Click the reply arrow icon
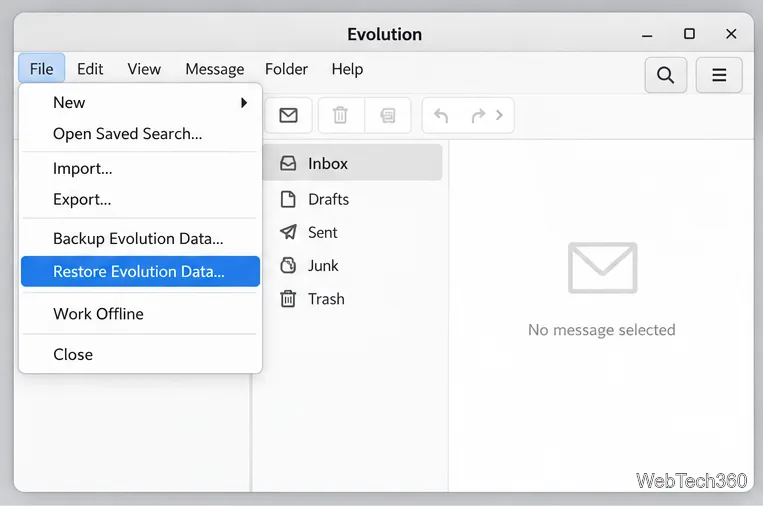 pyautogui.click(x=441, y=115)
